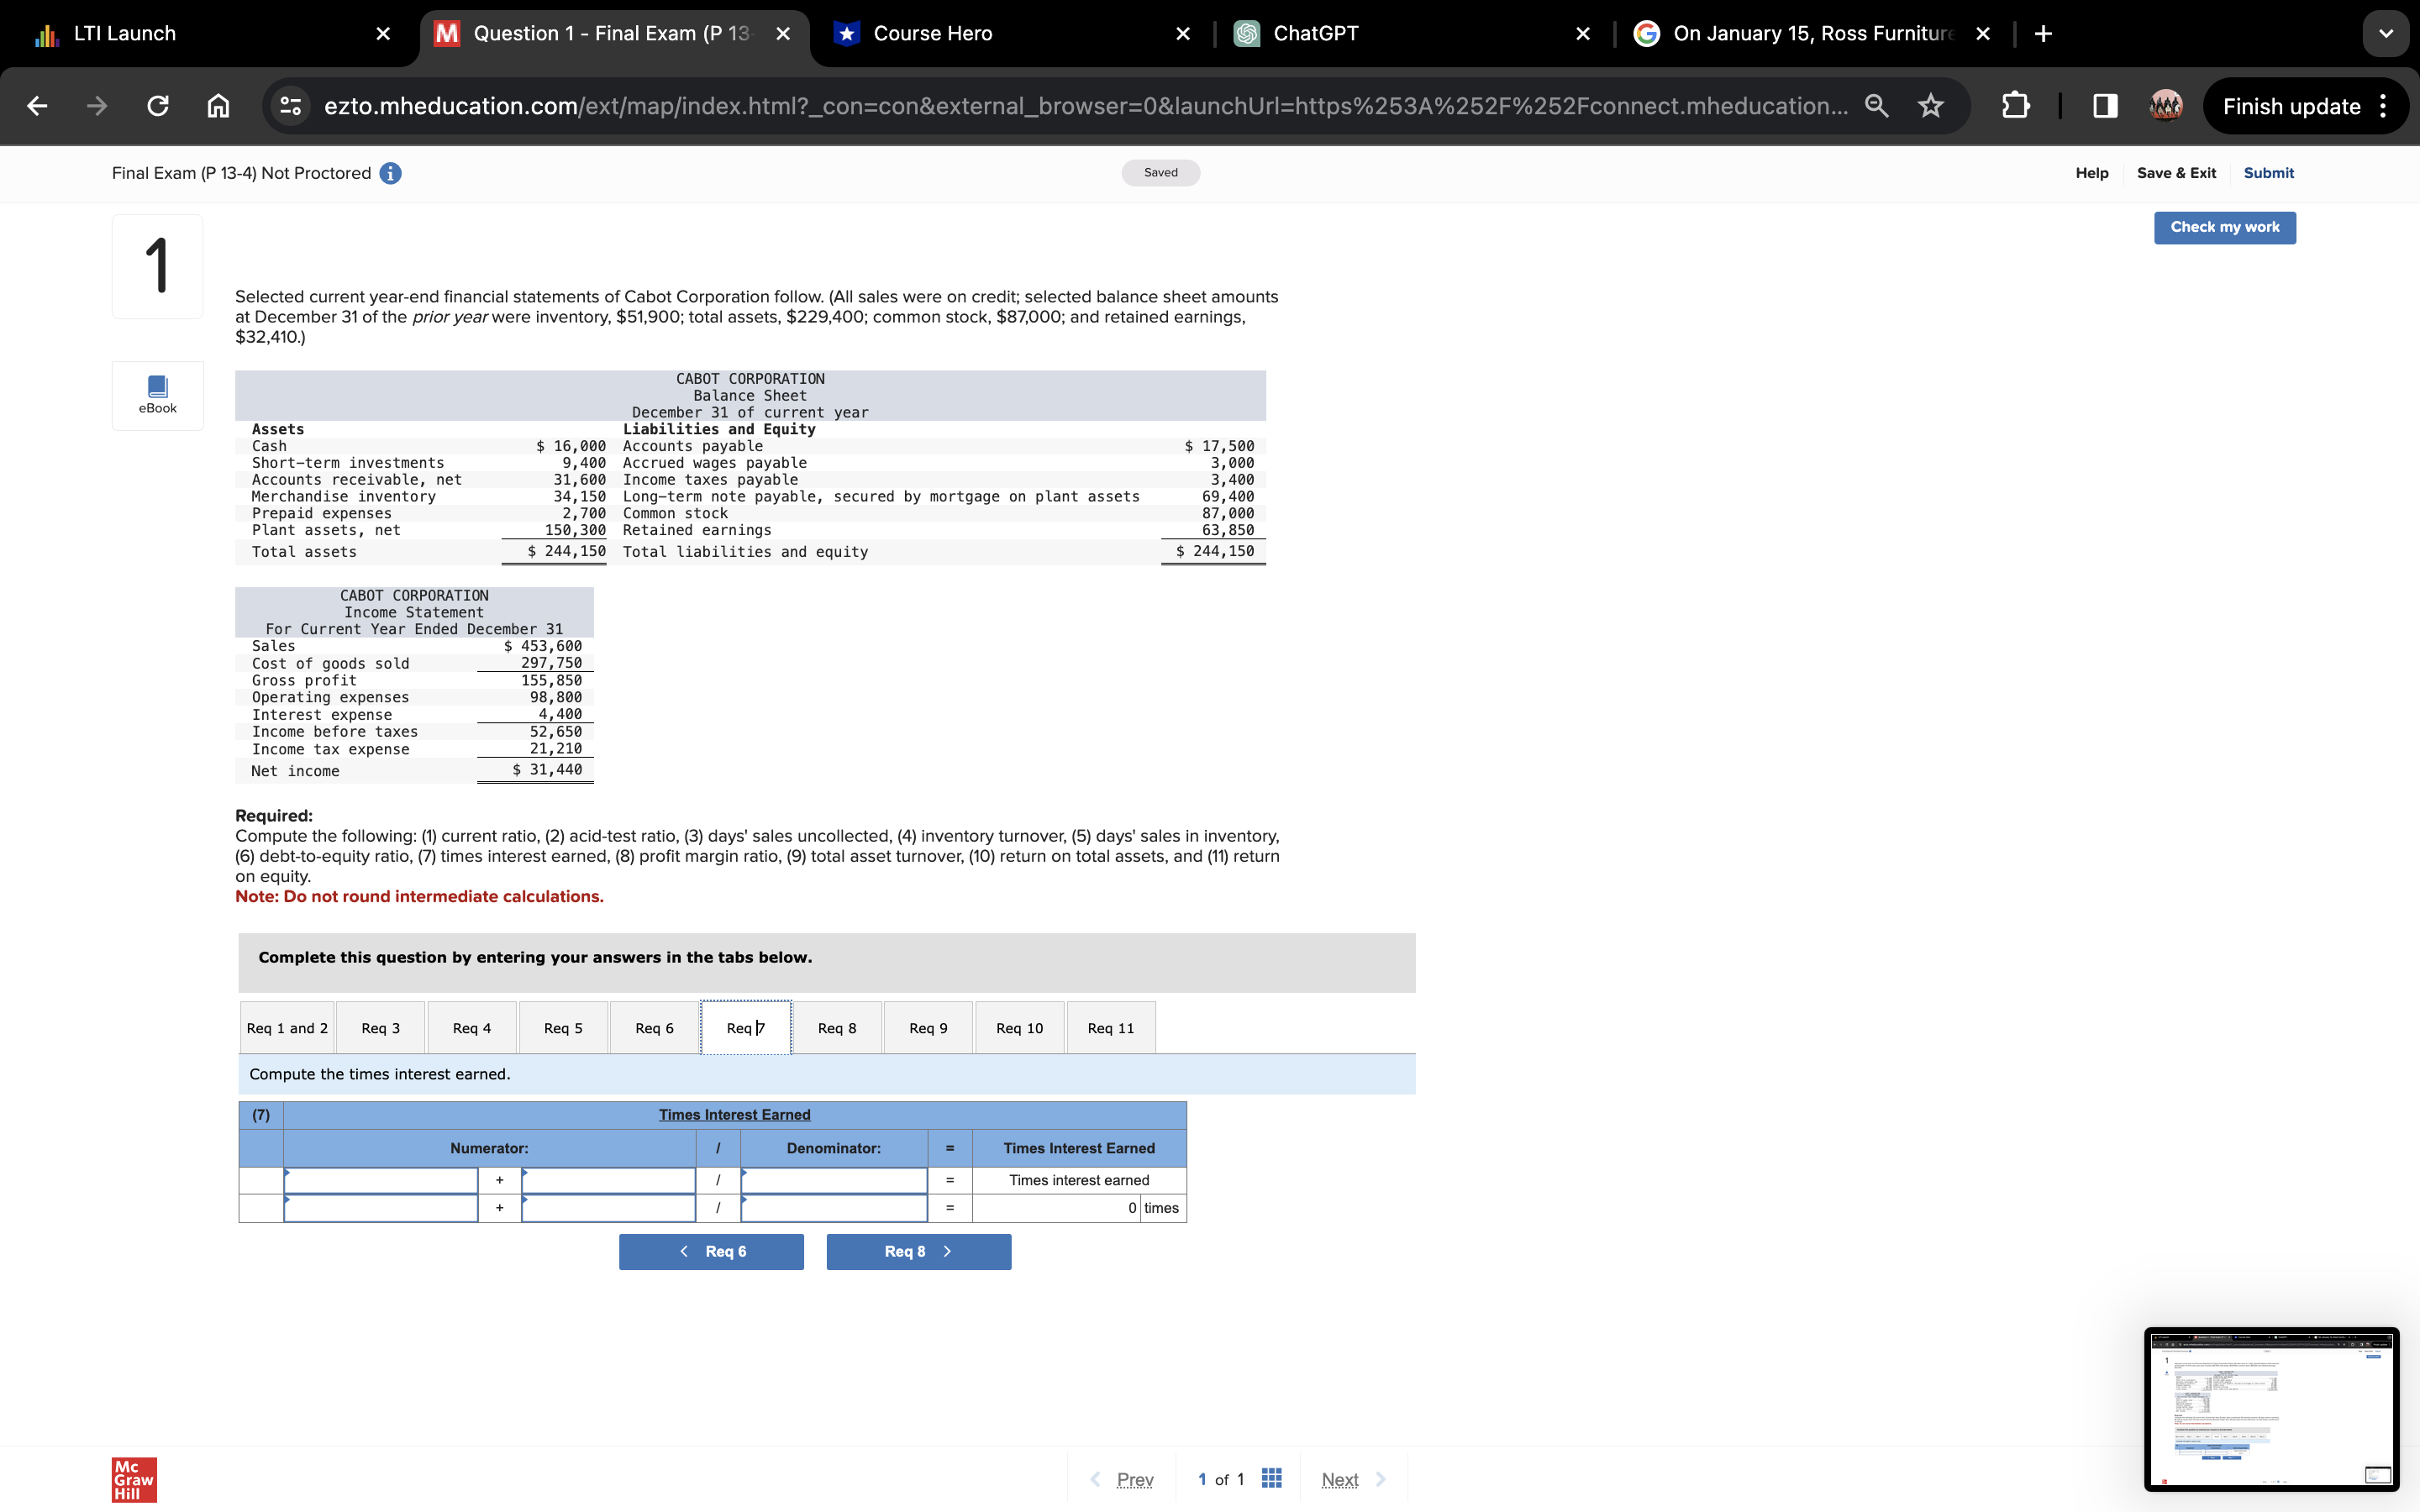Open the eBook panel
2420x1512 pixels.
(157, 395)
